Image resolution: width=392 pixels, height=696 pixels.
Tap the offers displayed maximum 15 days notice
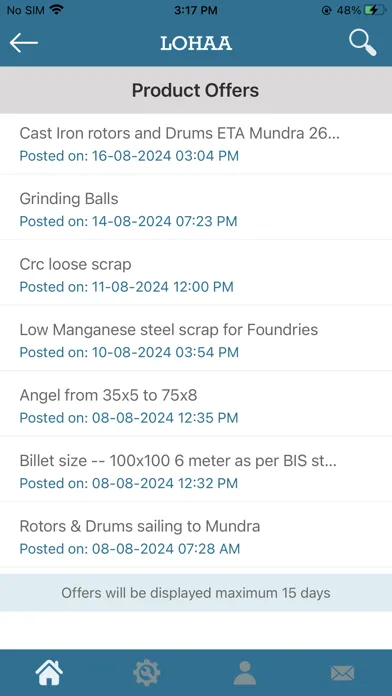click(196, 593)
